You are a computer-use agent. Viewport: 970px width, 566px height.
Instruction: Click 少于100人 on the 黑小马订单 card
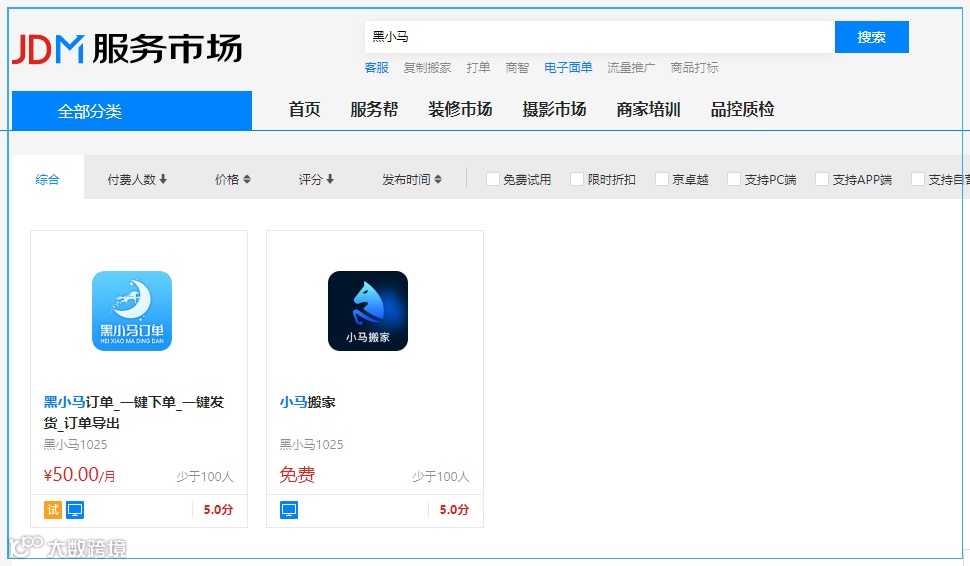(x=205, y=477)
